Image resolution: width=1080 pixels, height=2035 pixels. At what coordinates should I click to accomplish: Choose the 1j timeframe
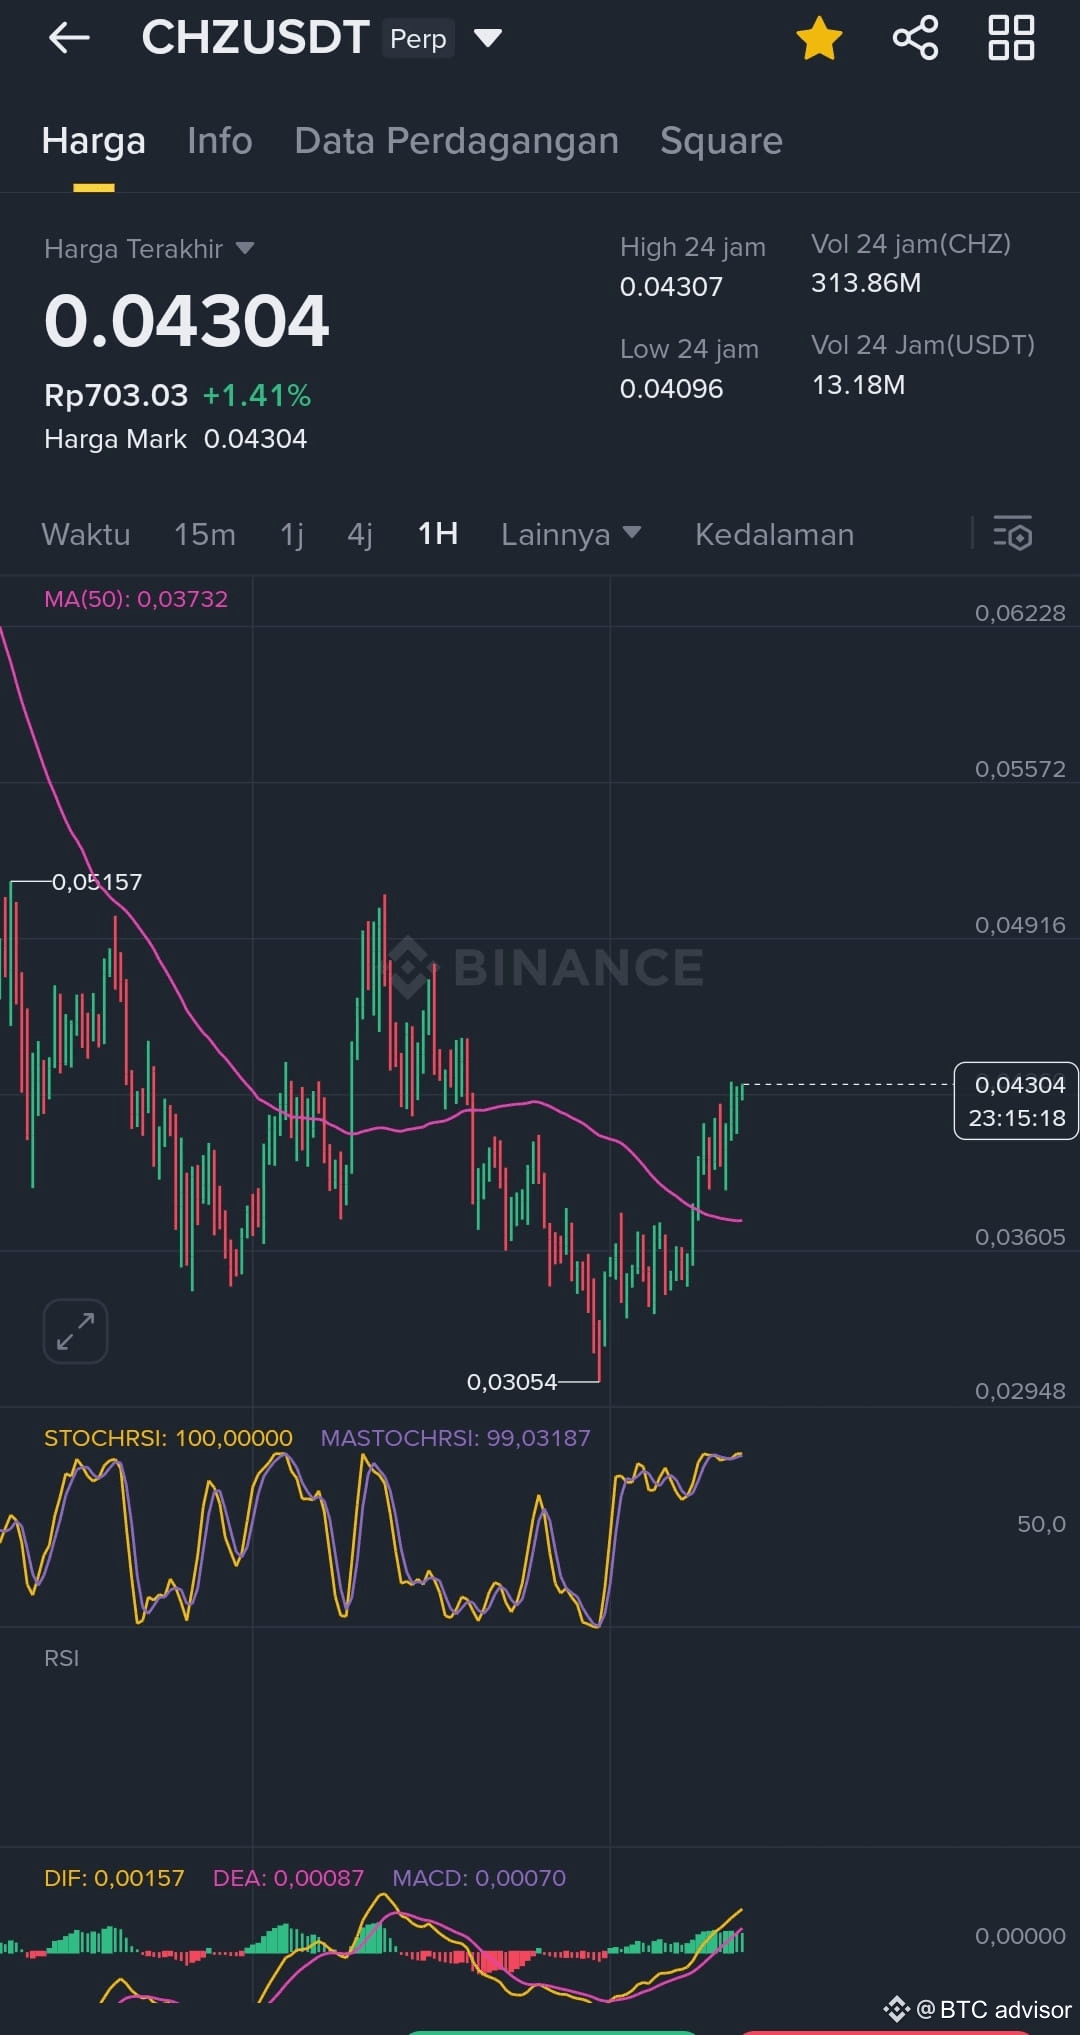point(292,534)
